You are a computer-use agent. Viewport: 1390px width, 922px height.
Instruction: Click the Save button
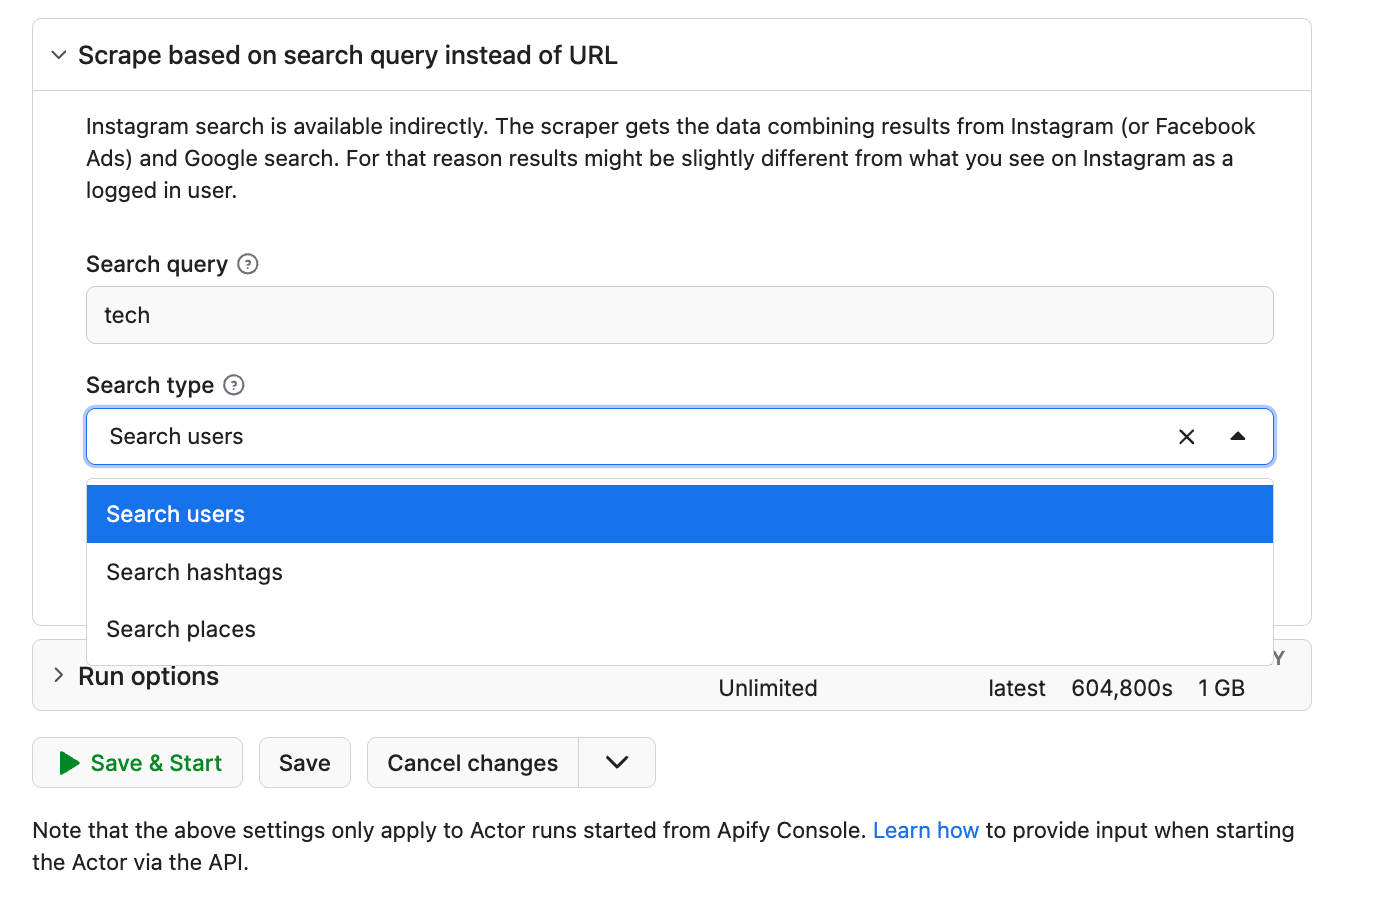pyautogui.click(x=304, y=762)
